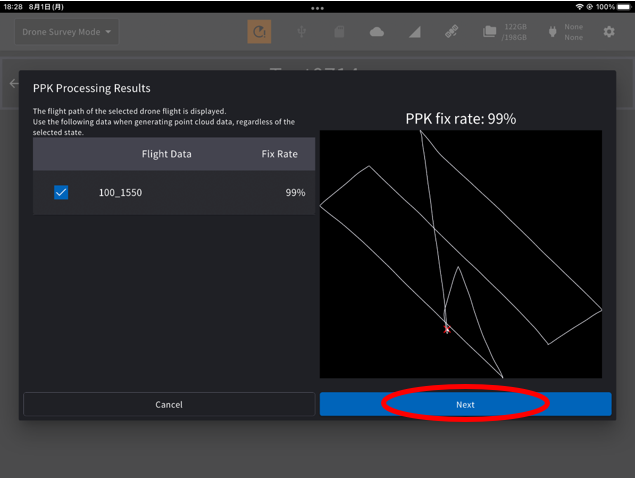This screenshot has height=480, width=636.
Task: Uncheck the 100_1550 flight data checkbox
Action: [x=61, y=192]
